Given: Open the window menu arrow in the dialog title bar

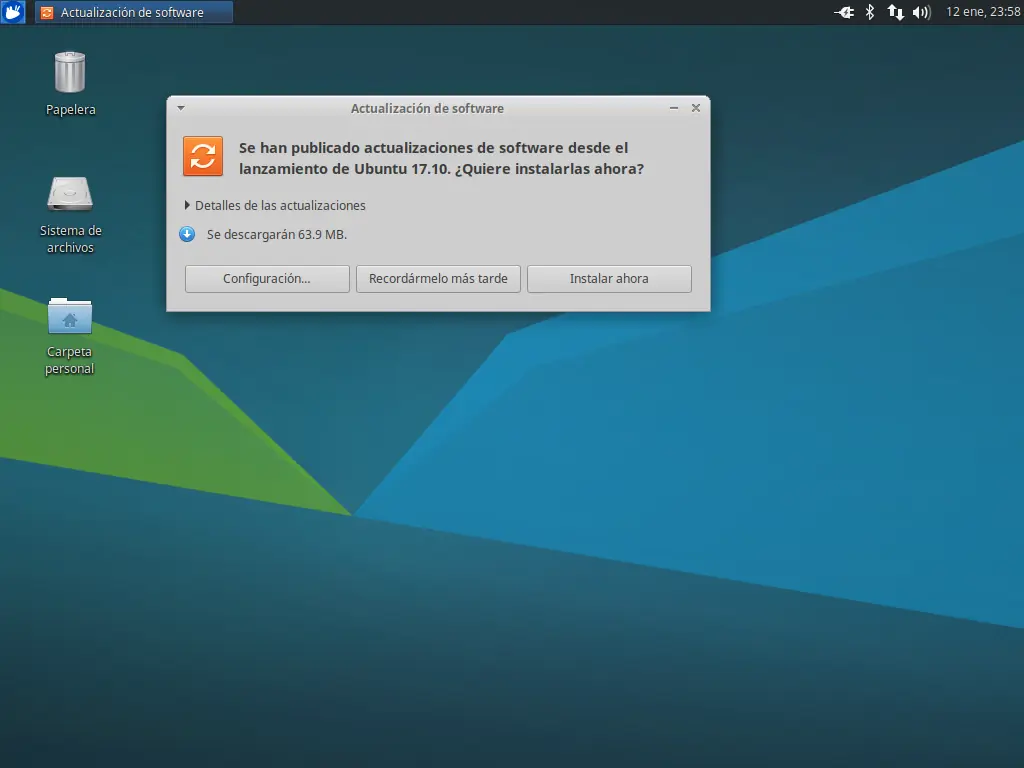Looking at the screenshot, I should pos(181,108).
